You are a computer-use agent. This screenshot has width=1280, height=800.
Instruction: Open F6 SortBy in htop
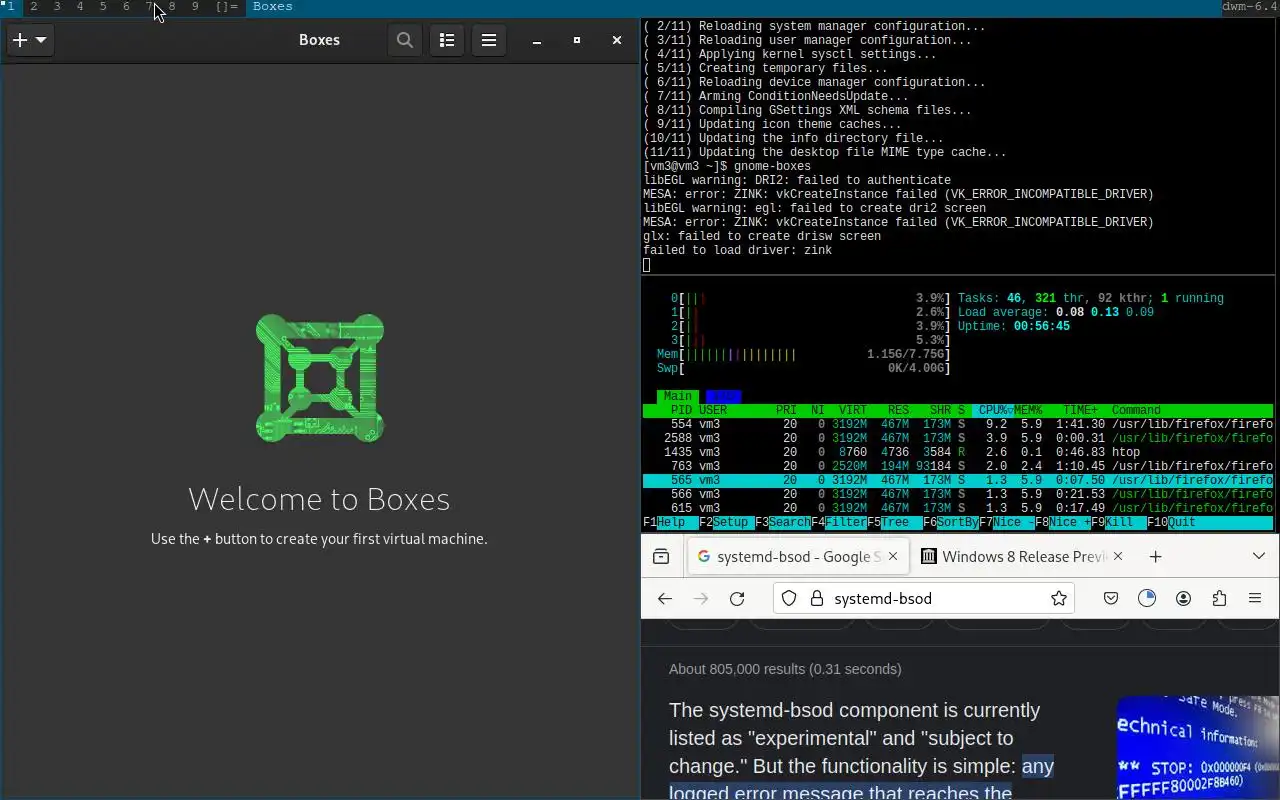[x=951, y=522]
